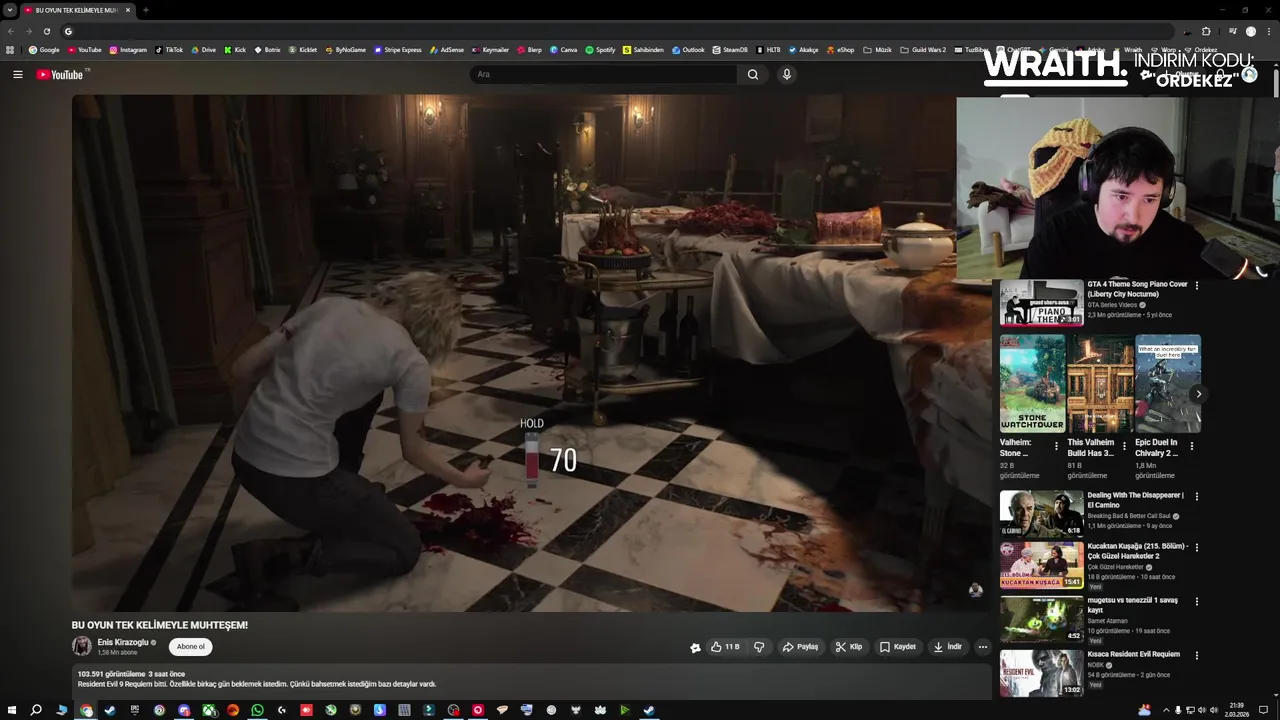Open Windows taskbar search
The width and height of the screenshot is (1280, 720).
tap(36, 710)
